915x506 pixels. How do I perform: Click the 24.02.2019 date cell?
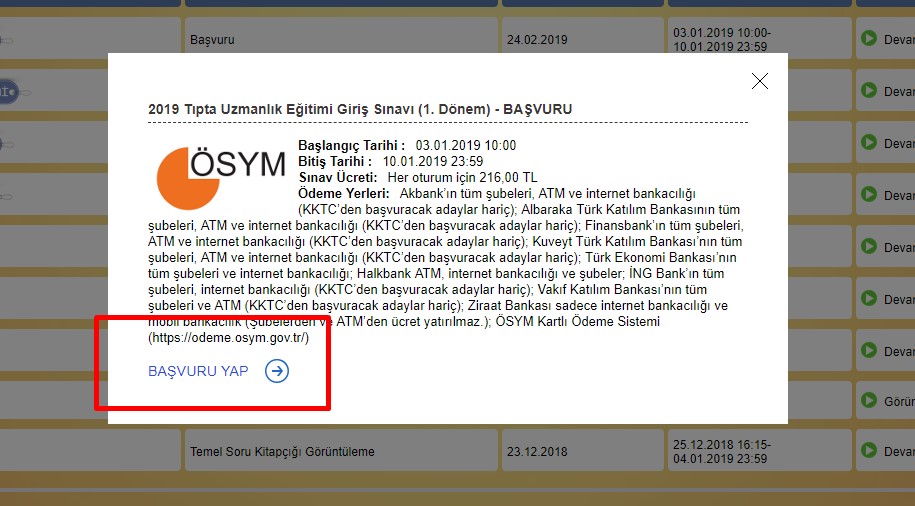coord(537,40)
